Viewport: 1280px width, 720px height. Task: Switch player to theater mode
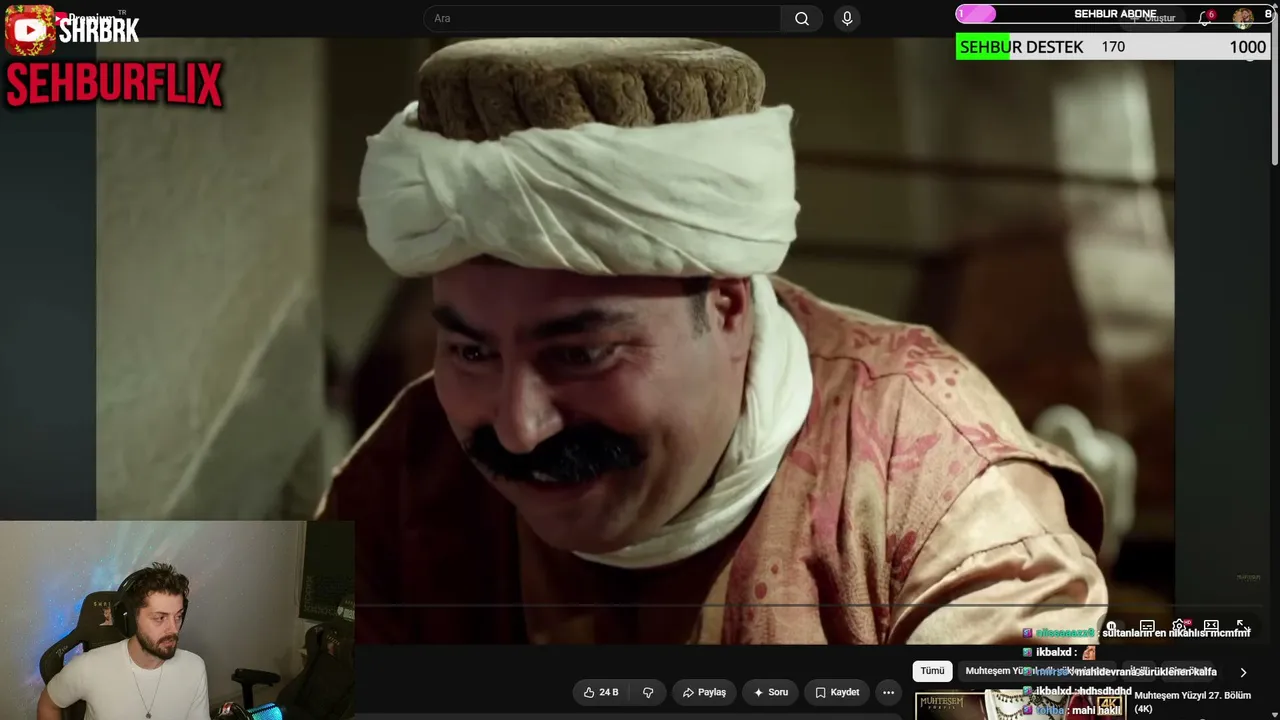(x=1211, y=627)
